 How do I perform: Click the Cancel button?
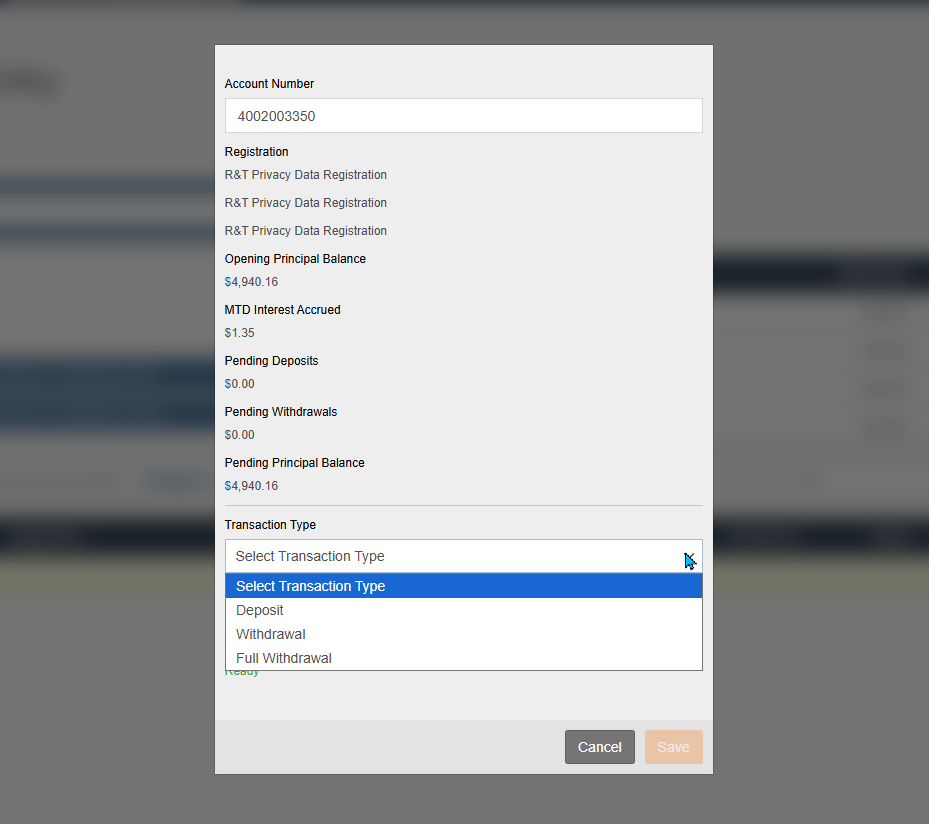[x=600, y=747]
